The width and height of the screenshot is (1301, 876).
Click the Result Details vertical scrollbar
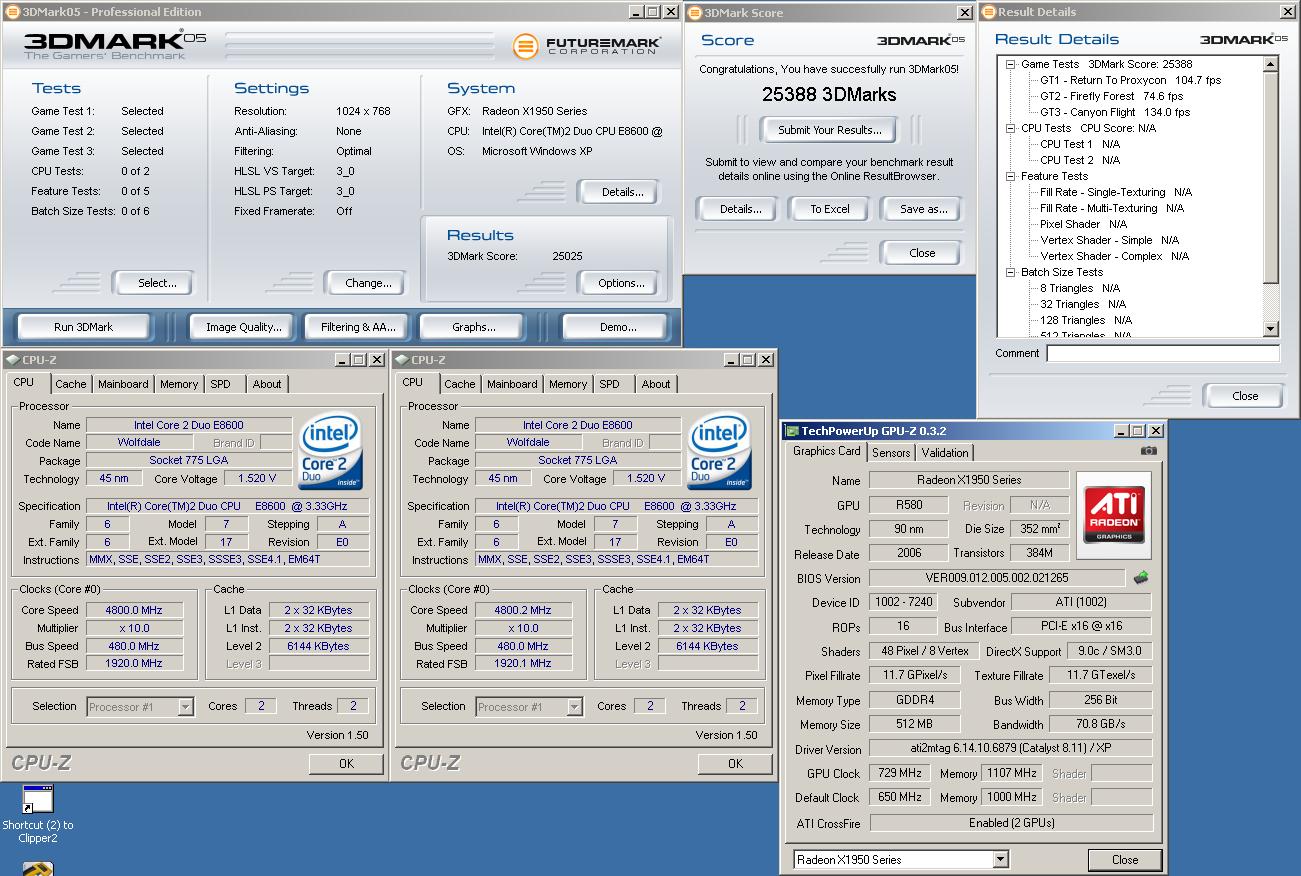(x=1271, y=197)
